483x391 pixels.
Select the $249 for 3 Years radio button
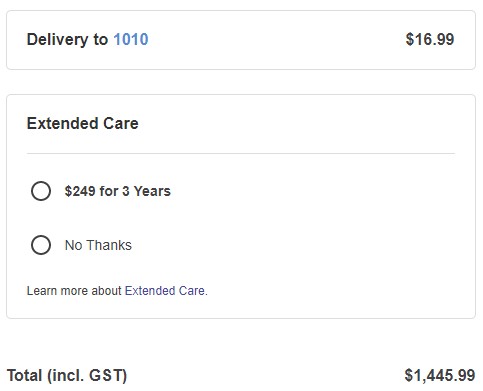point(41,191)
